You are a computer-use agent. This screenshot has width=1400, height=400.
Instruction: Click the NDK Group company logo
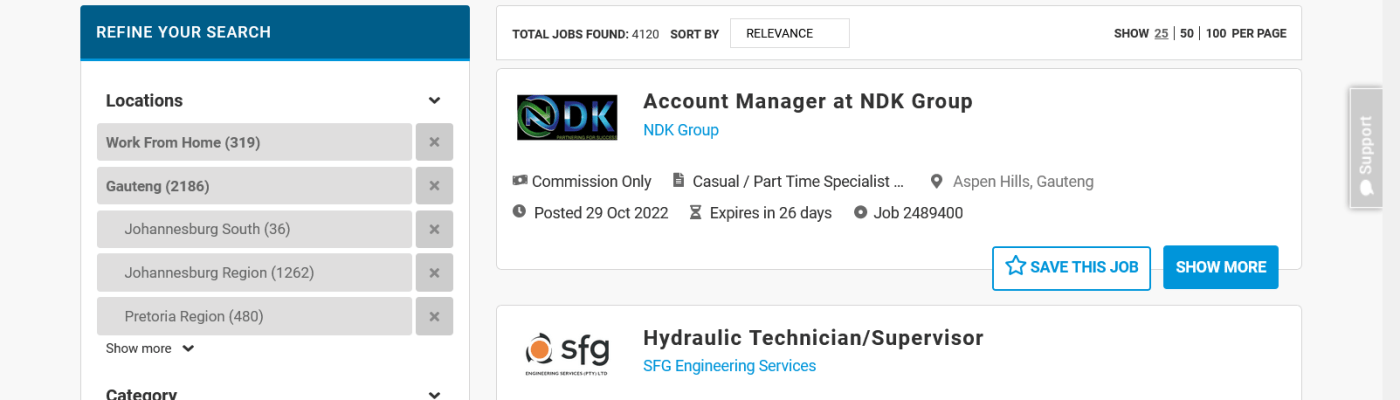point(567,117)
